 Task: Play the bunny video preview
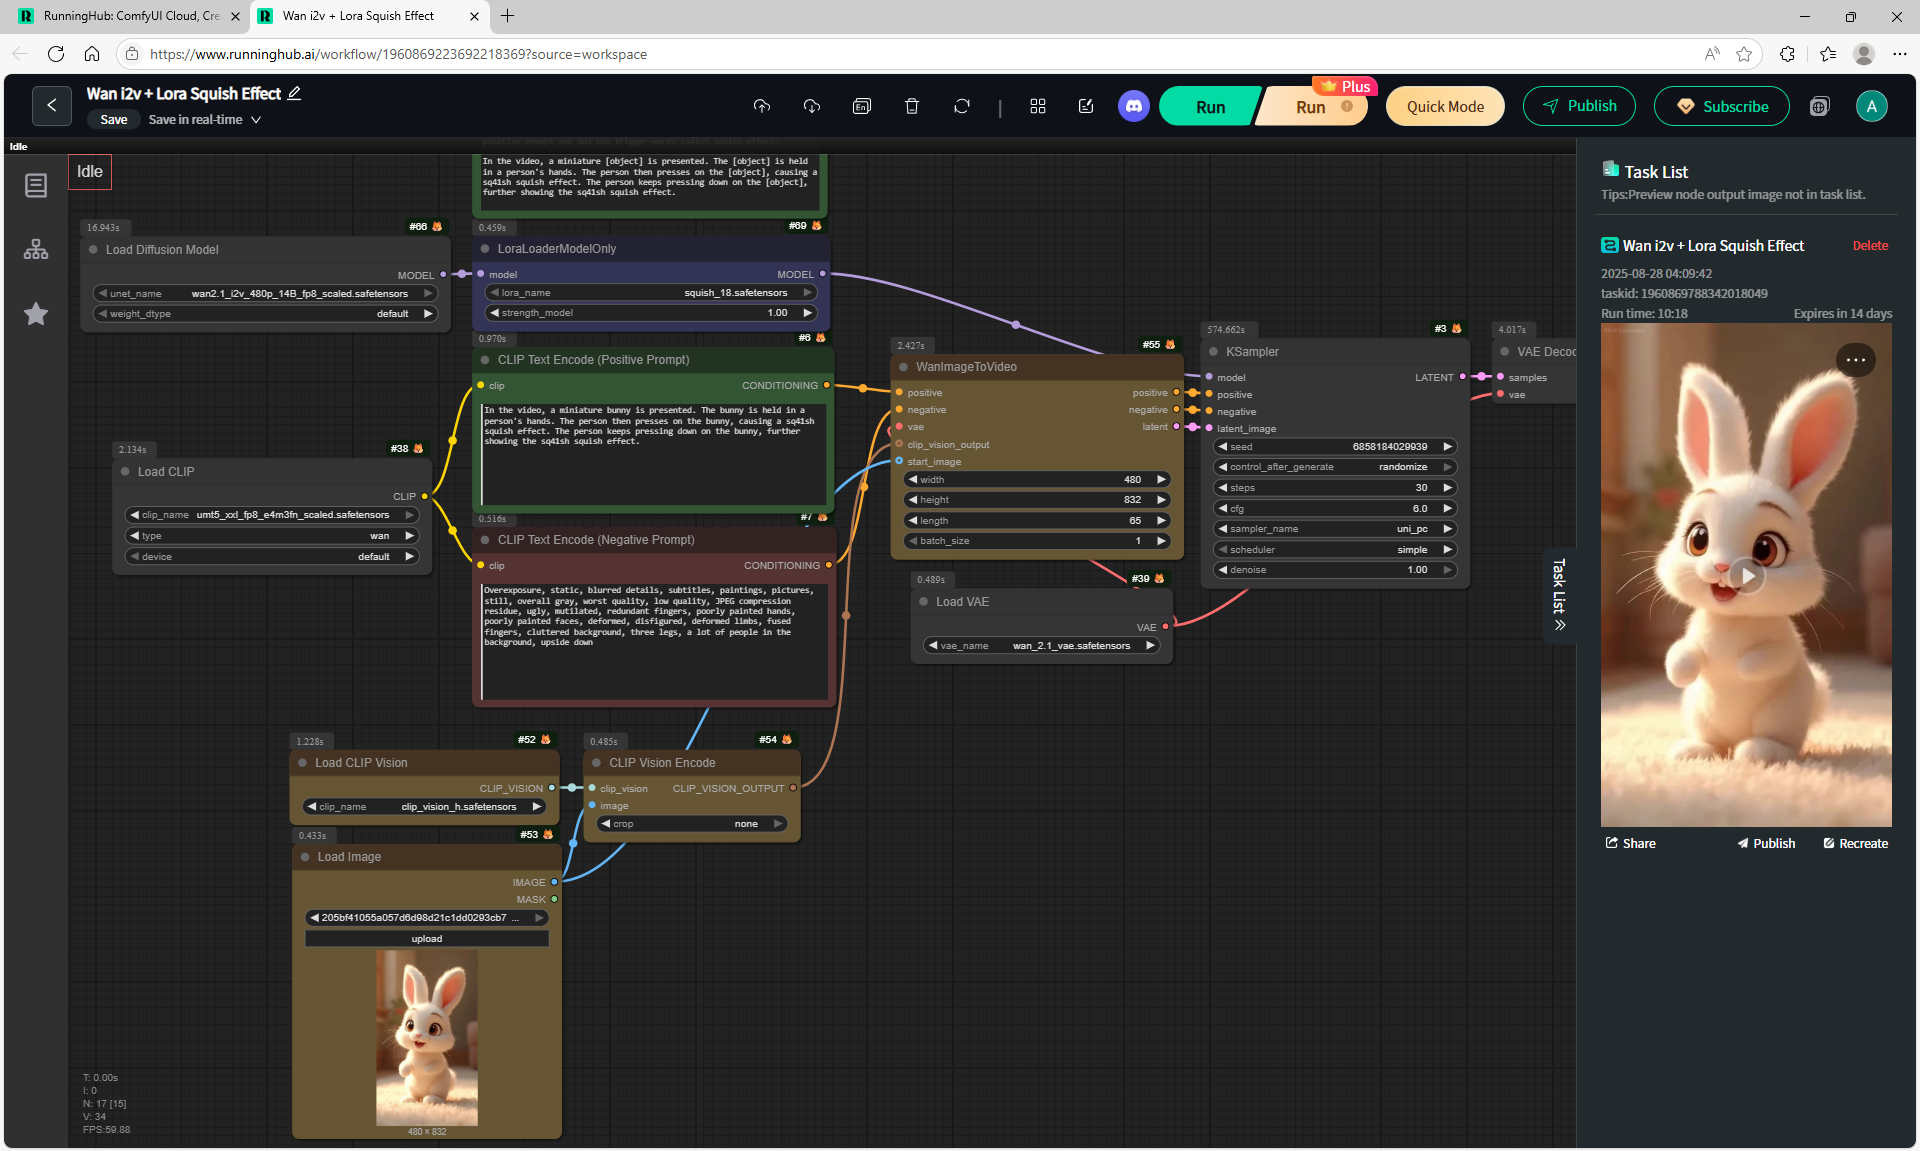1746,576
